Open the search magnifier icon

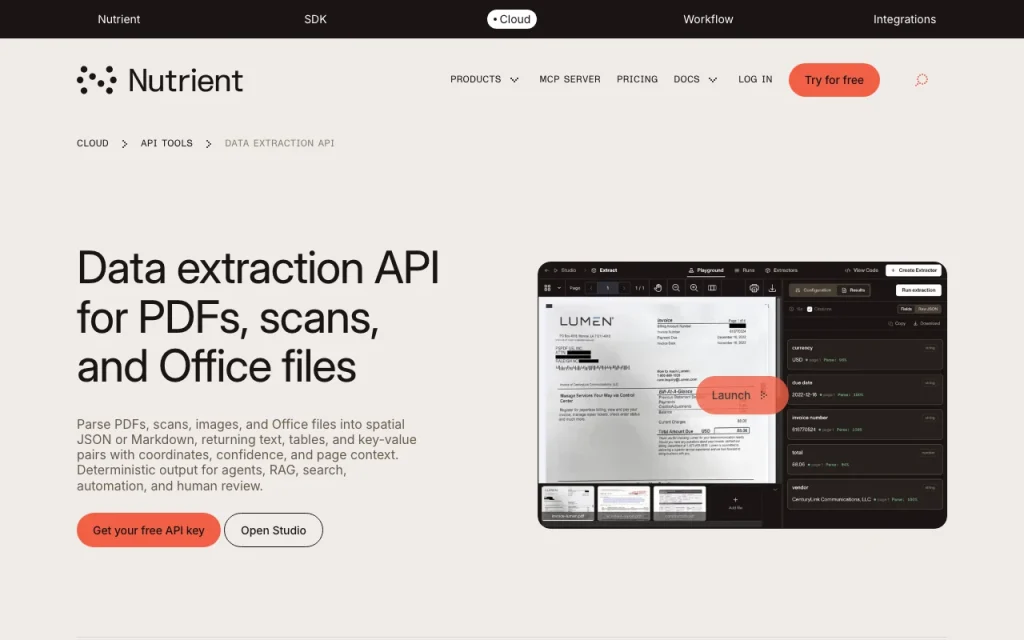point(921,80)
